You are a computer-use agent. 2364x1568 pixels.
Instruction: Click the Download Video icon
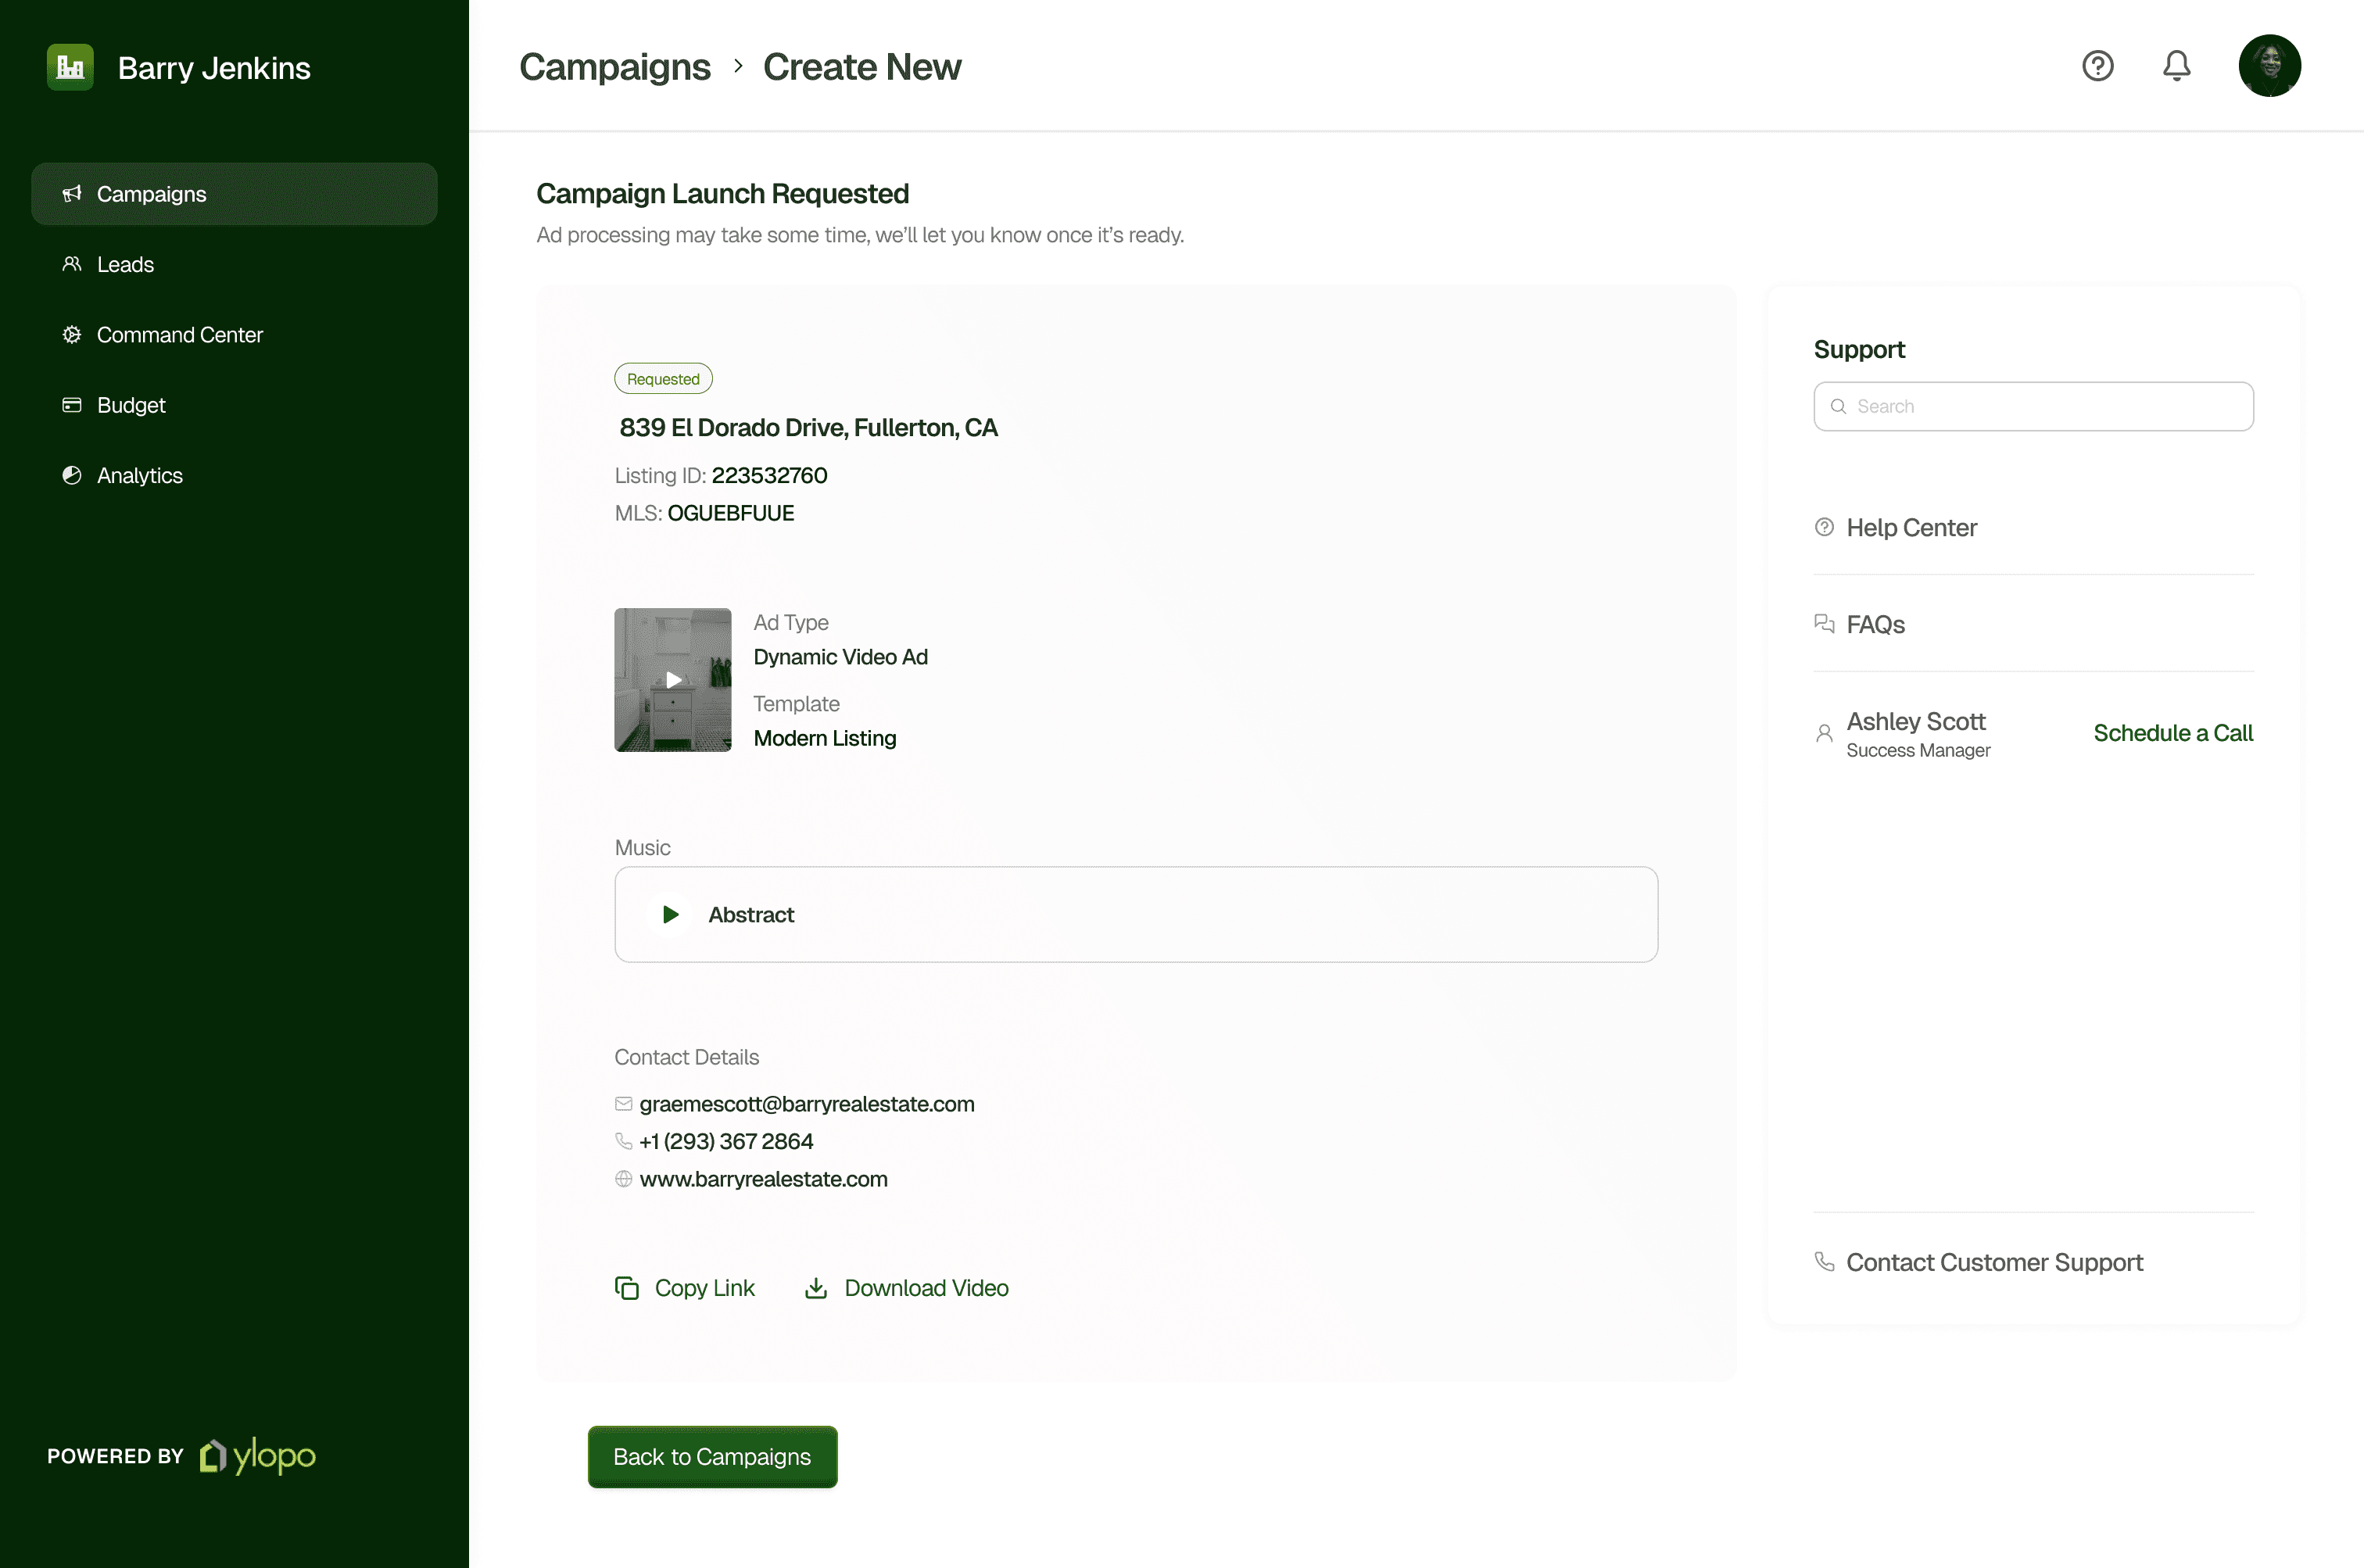[816, 1288]
